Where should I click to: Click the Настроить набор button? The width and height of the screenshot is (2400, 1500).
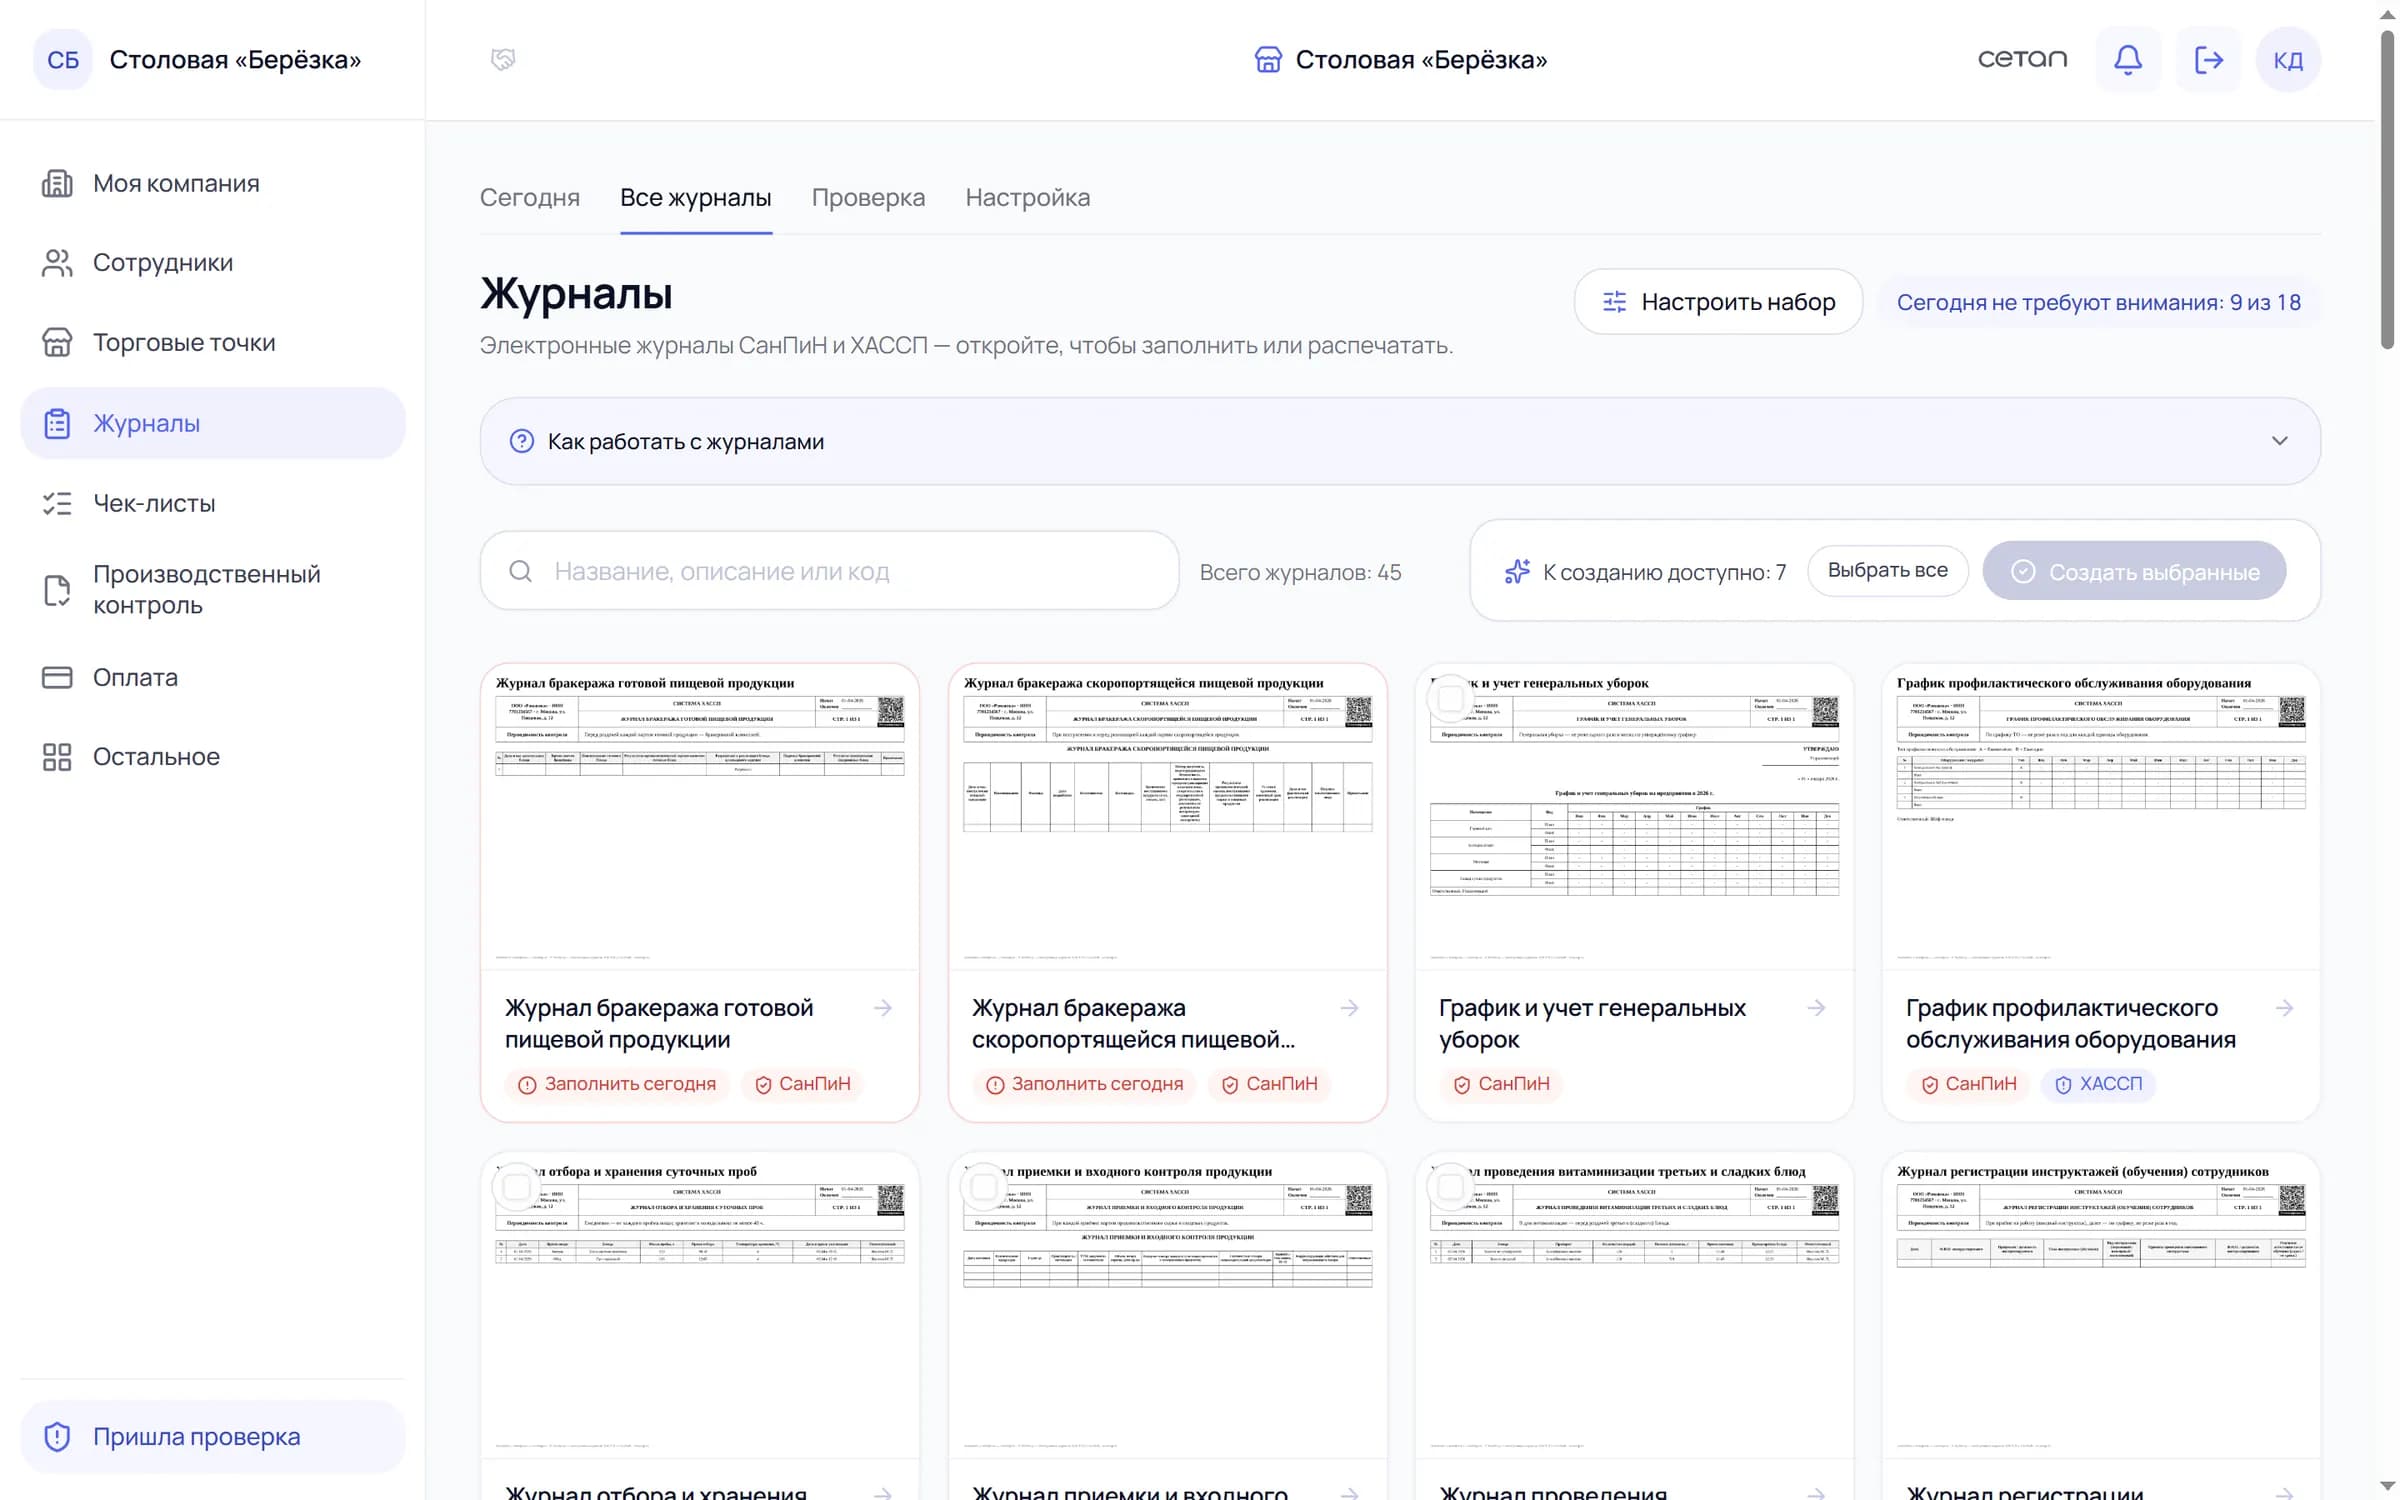coord(1718,302)
